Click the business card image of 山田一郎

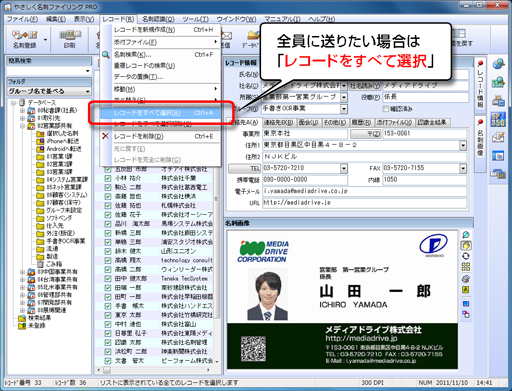pos(342,300)
